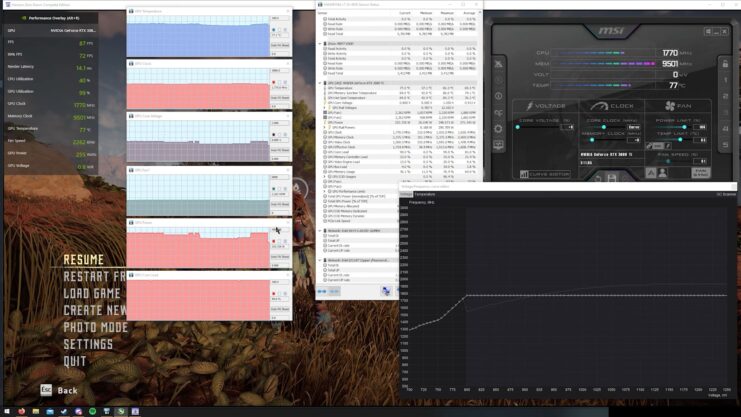
Task: Click the Afterburner save profile floppy icon
Action: [x=612, y=178]
